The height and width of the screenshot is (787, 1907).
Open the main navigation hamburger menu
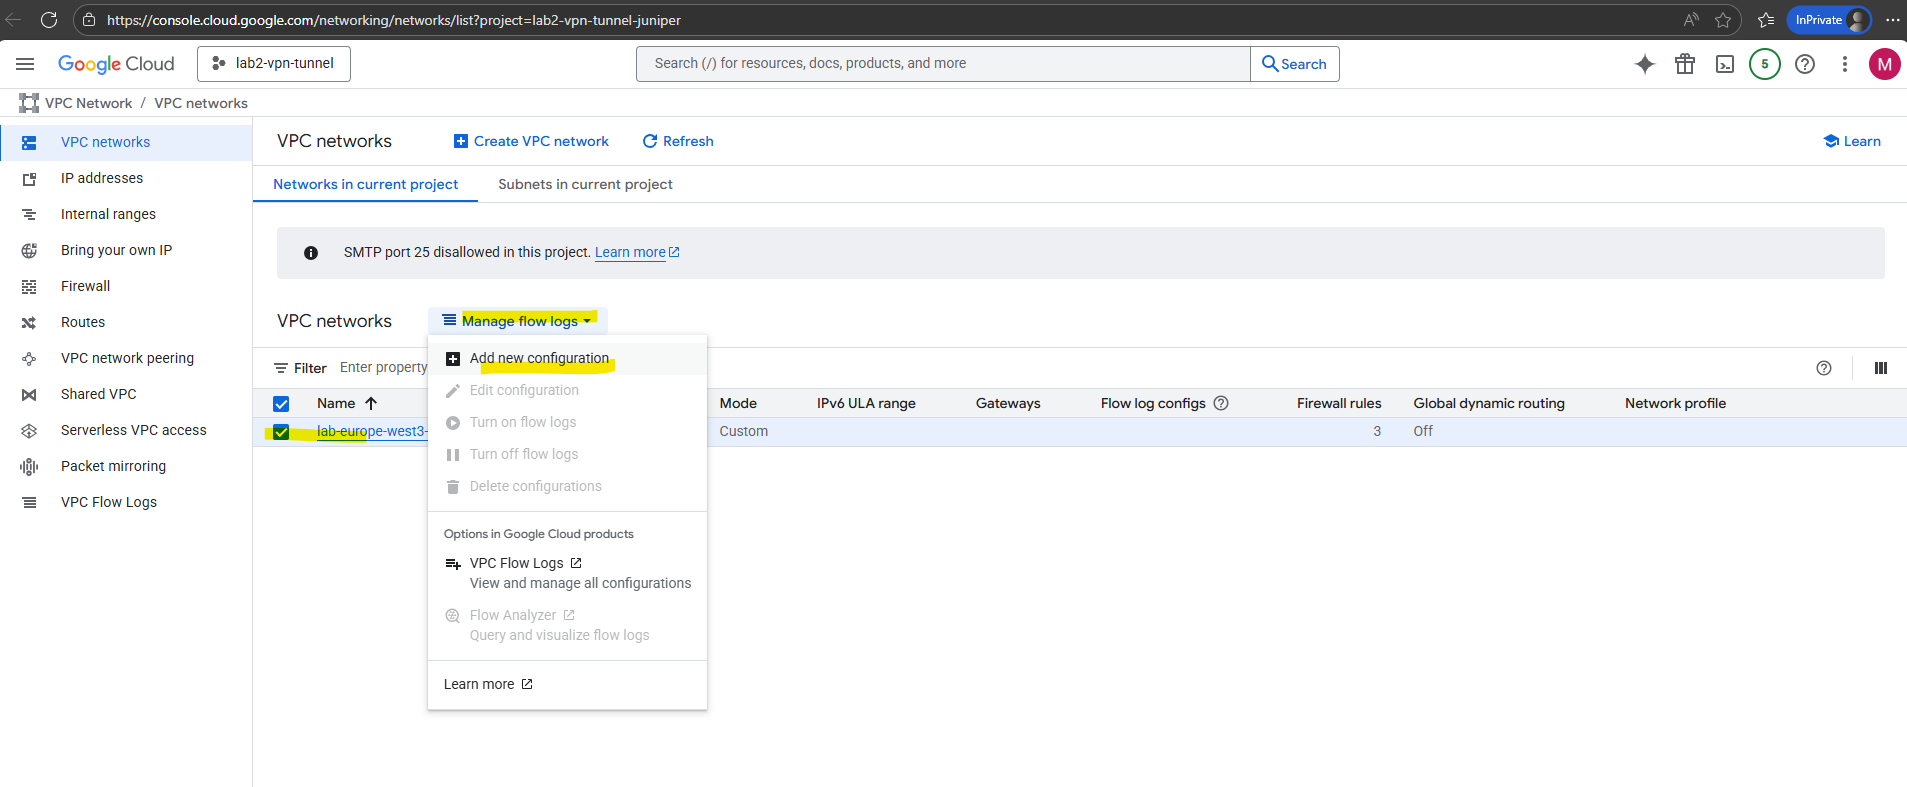pyautogui.click(x=25, y=64)
